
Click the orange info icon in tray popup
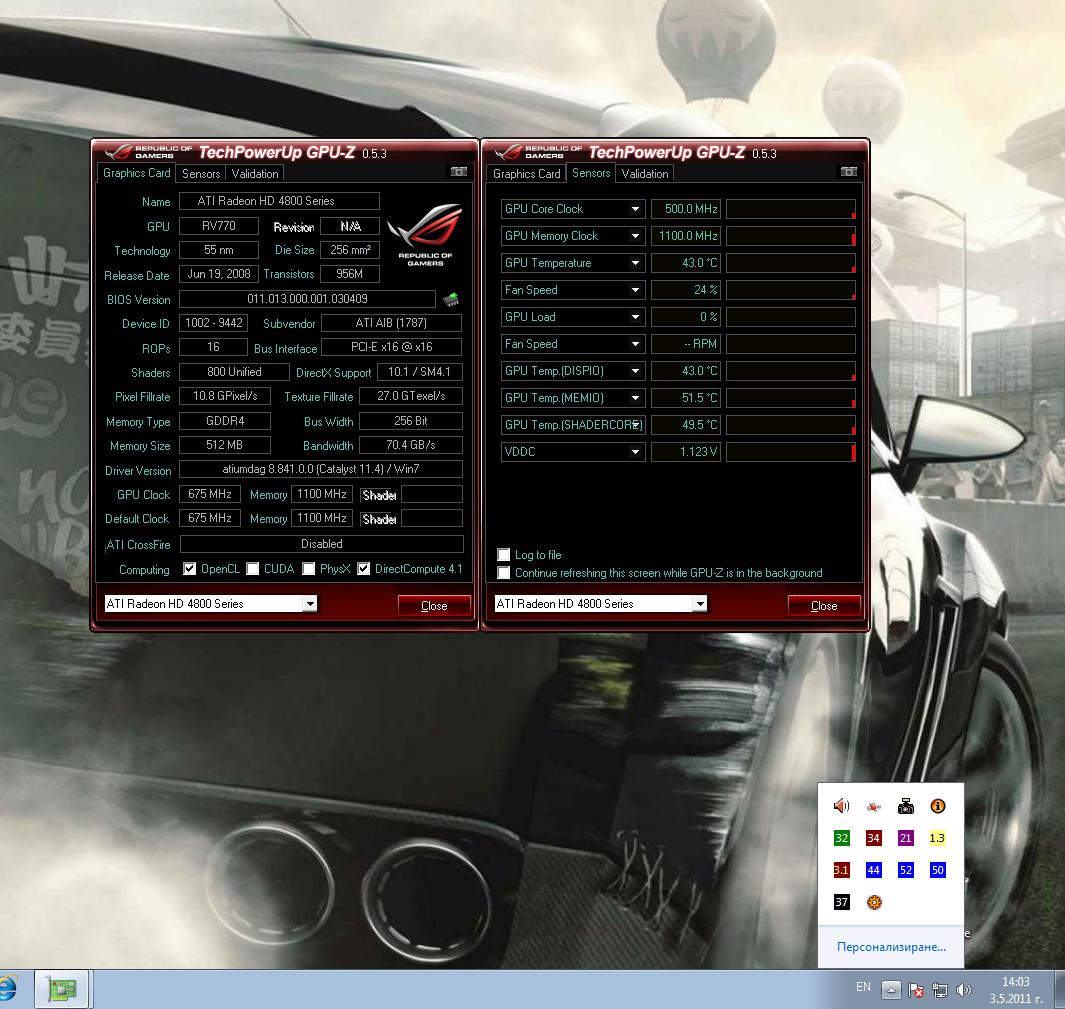(x=937, y=806)
